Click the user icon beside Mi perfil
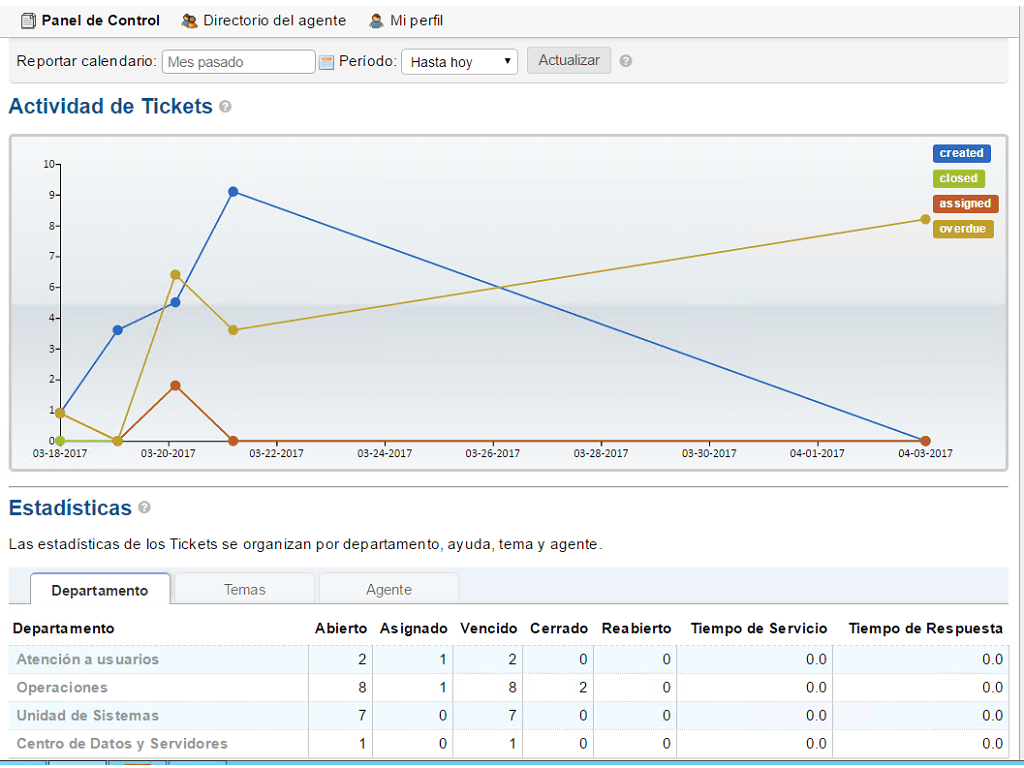 [x=376, y=20]
